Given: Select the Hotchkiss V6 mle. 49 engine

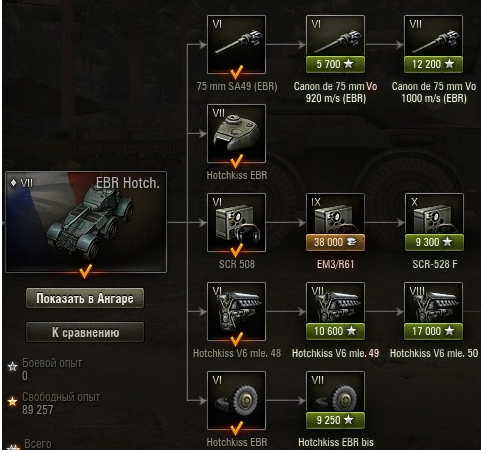Looking at the screenshot, I should 335,311.
